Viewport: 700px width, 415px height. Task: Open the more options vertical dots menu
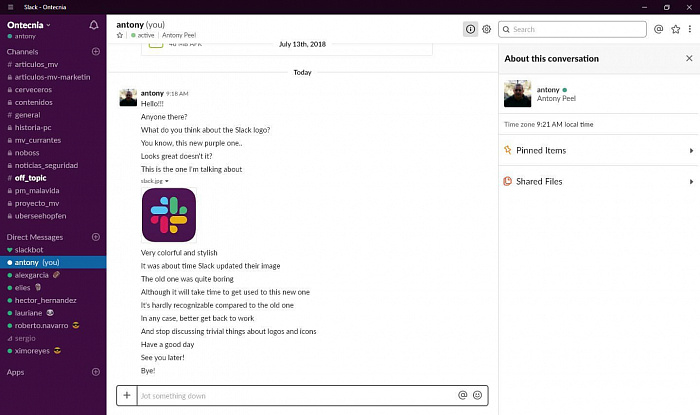tap(690, 29)
